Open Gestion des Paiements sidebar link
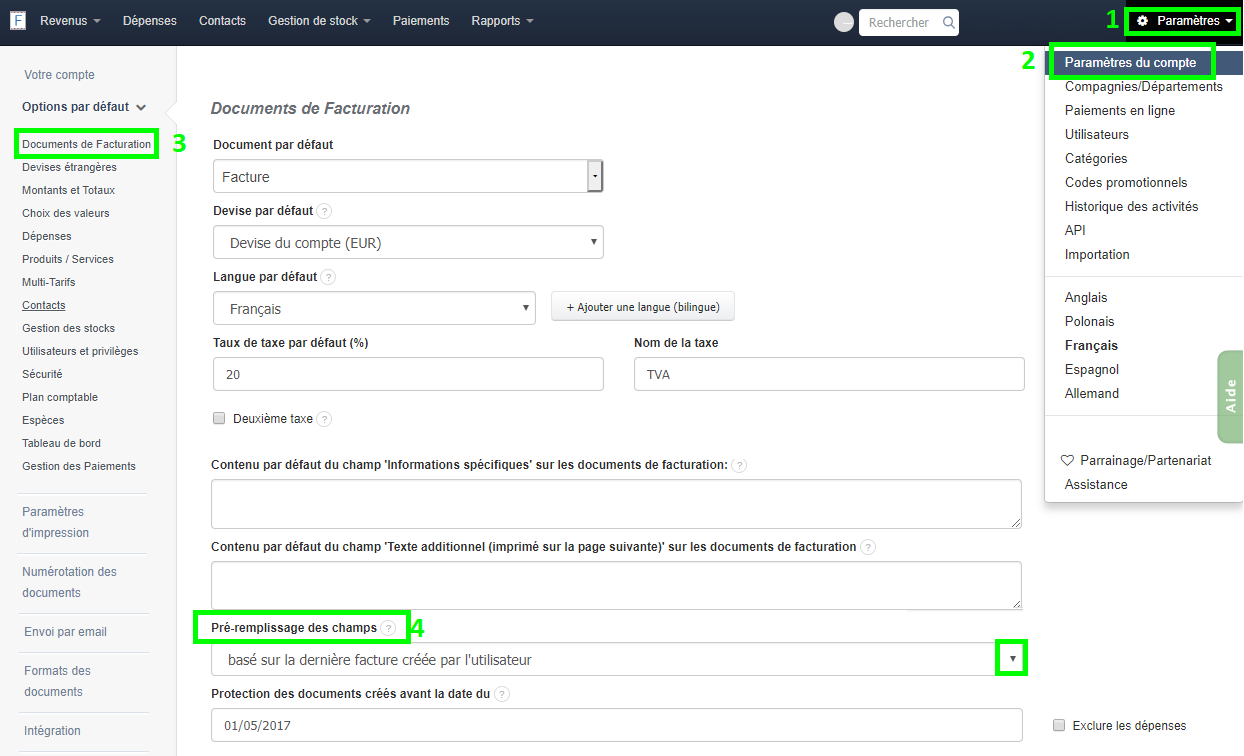Image resolution: width=1244 pixels, height=756 pixels. [79, 466]
